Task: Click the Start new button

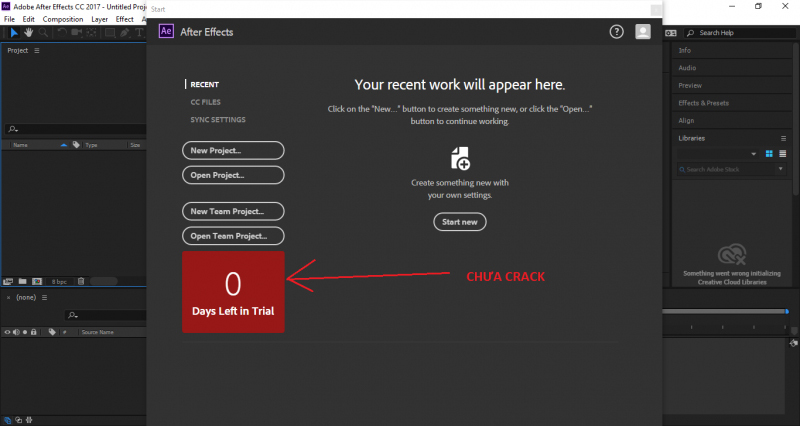Action: pos(460,222)
